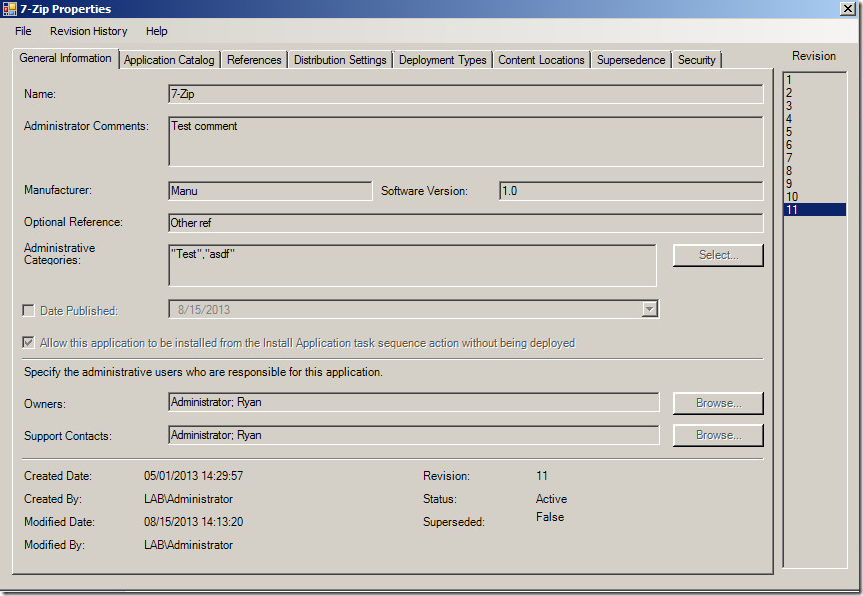Open the Supersedence tab
Screen dimensions: 863x596
(x=631, y=60)
